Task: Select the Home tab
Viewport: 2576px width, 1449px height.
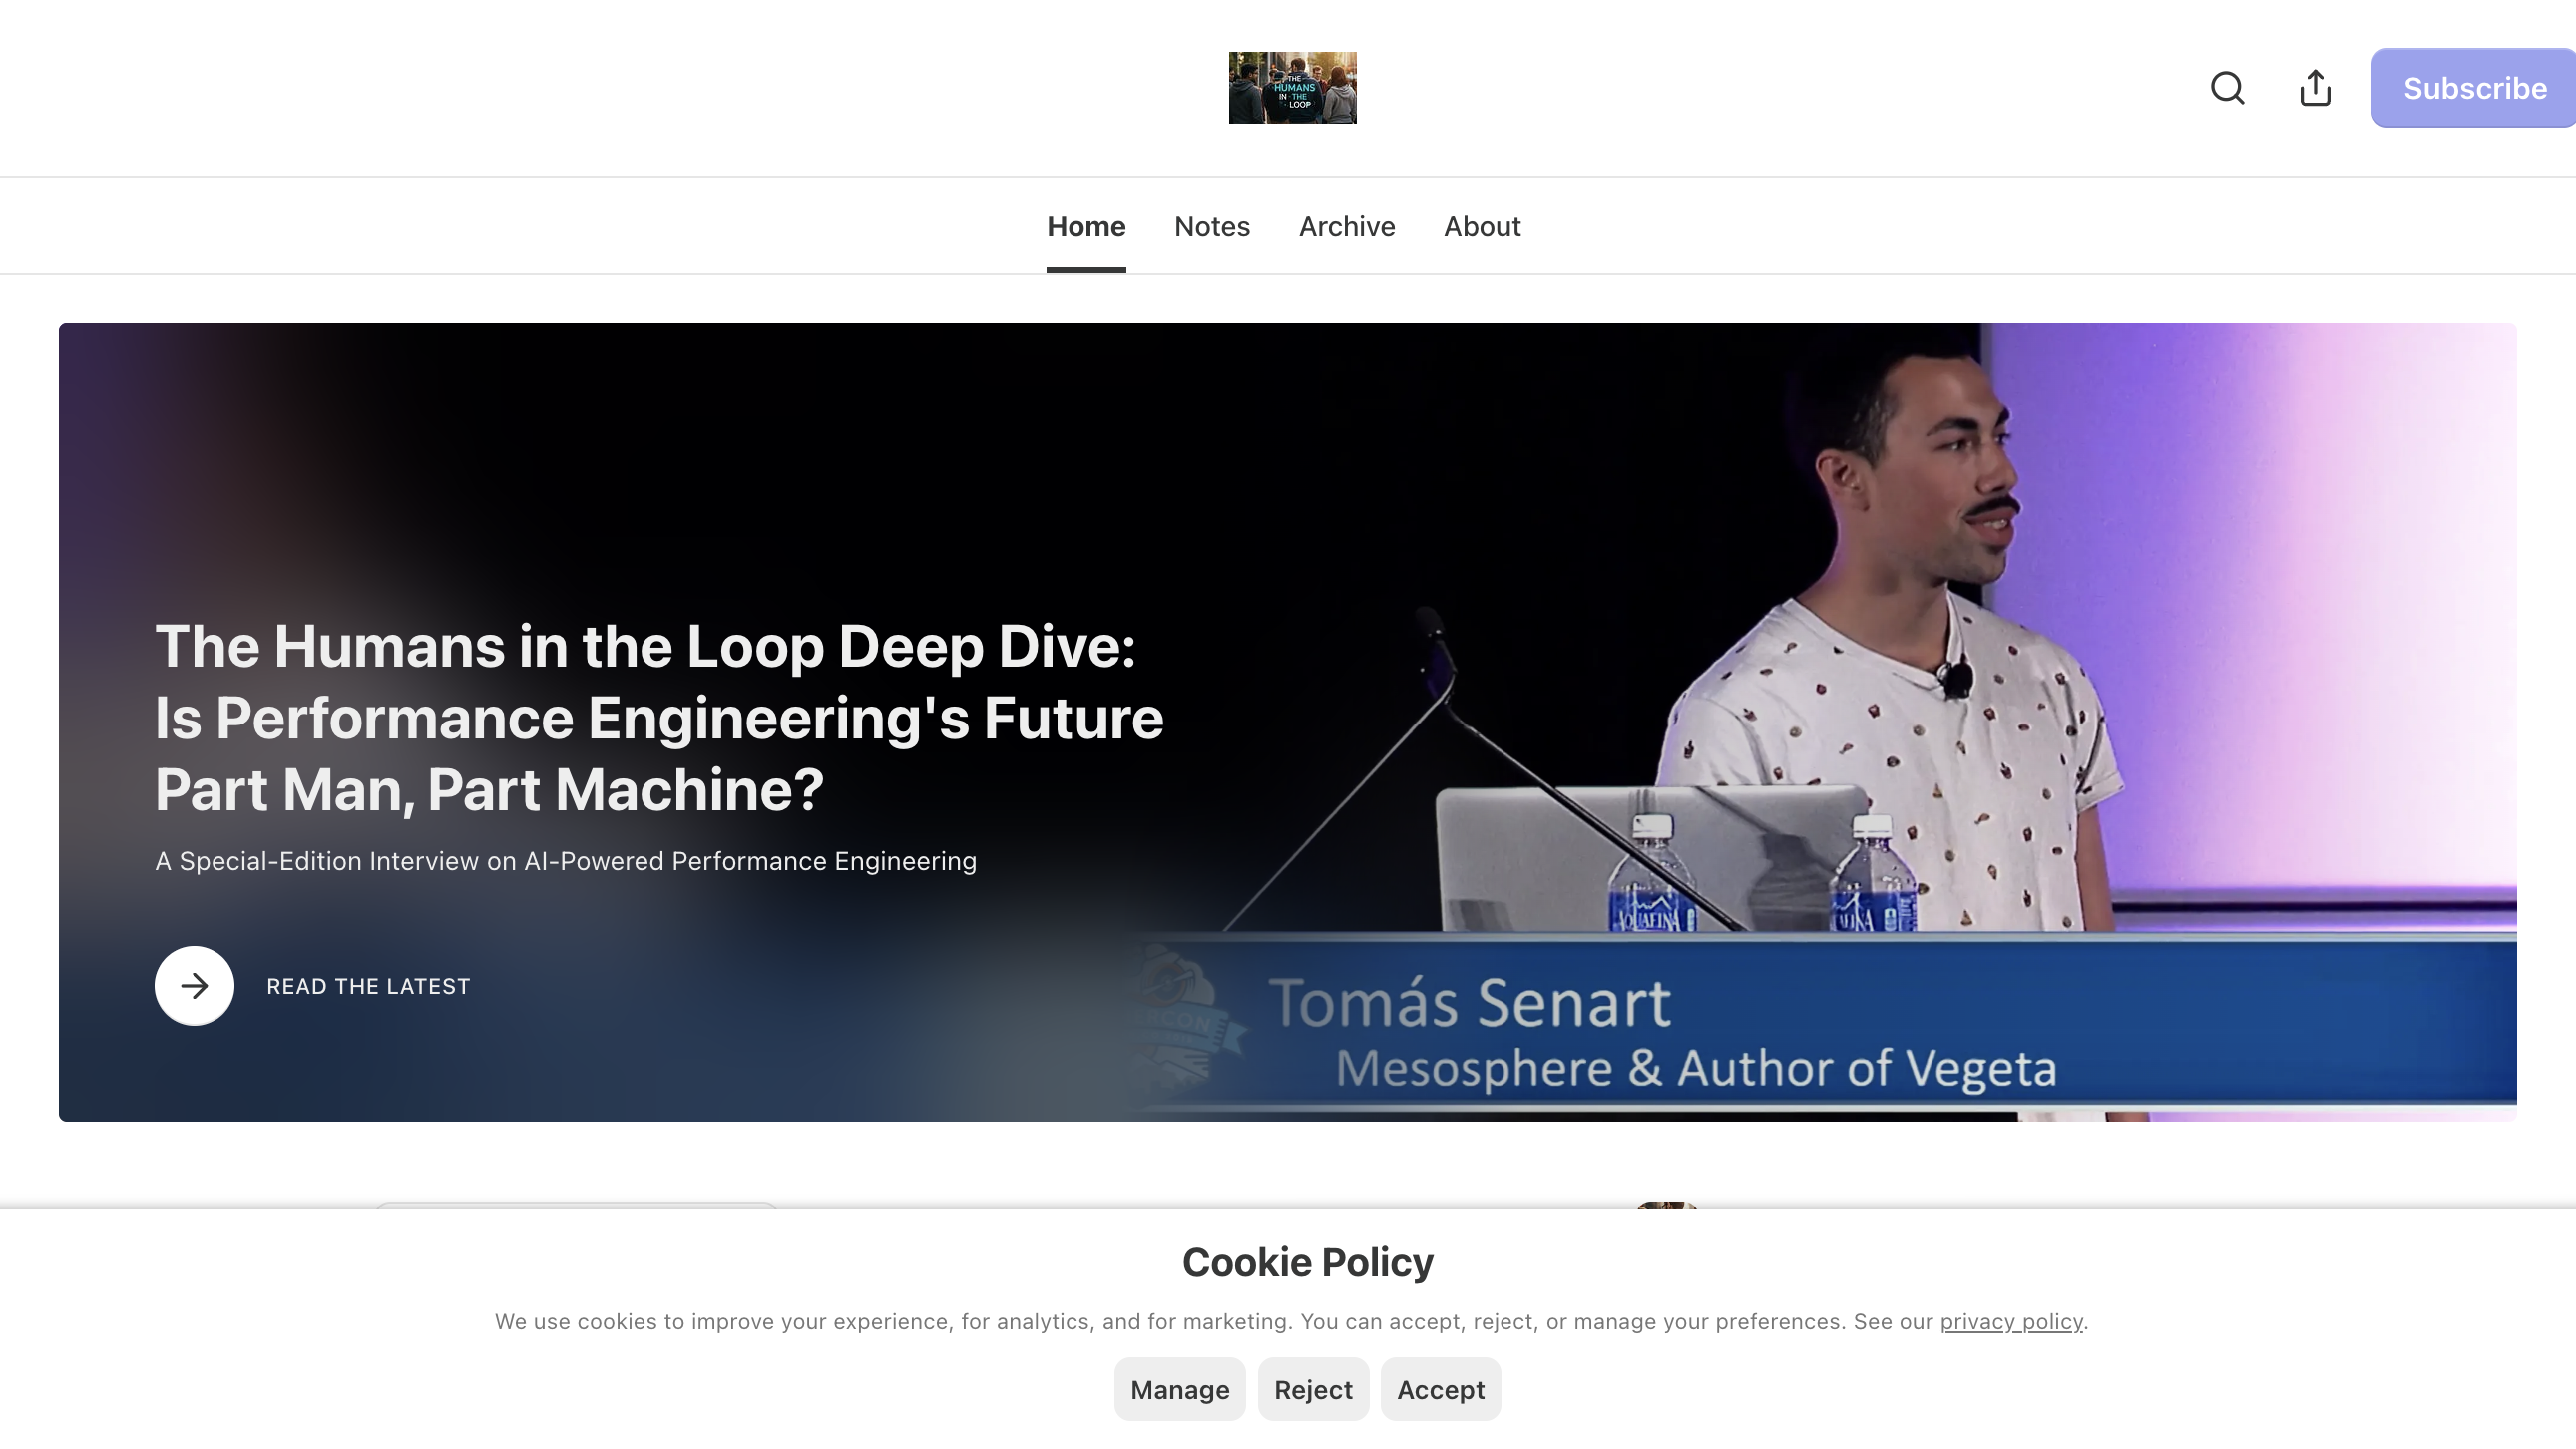Action: click(1086, 226)
